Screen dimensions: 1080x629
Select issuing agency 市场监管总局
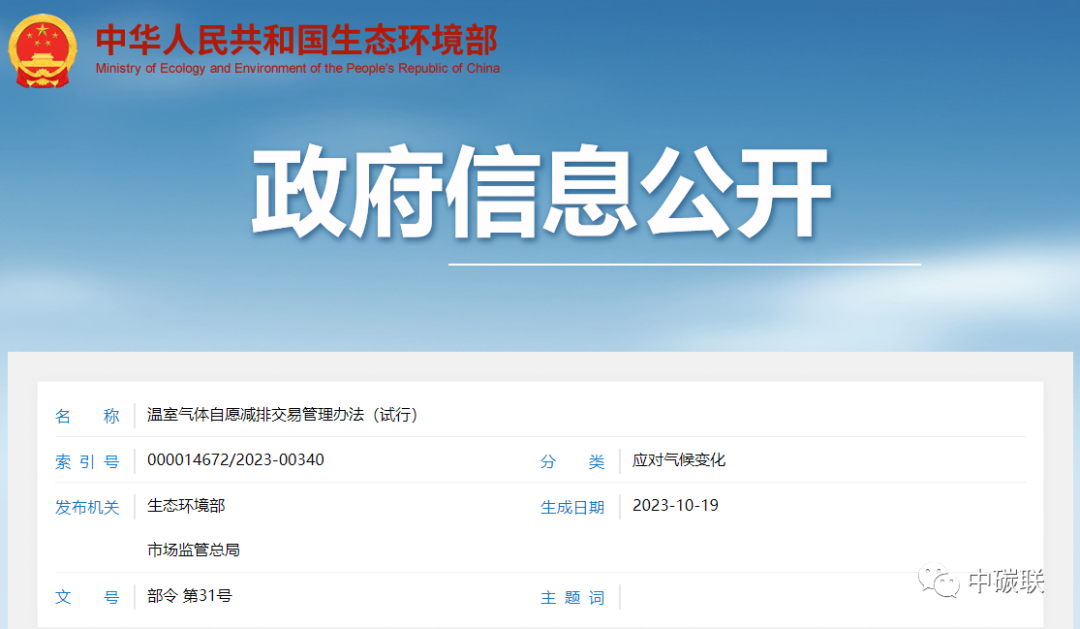point(194,550)
